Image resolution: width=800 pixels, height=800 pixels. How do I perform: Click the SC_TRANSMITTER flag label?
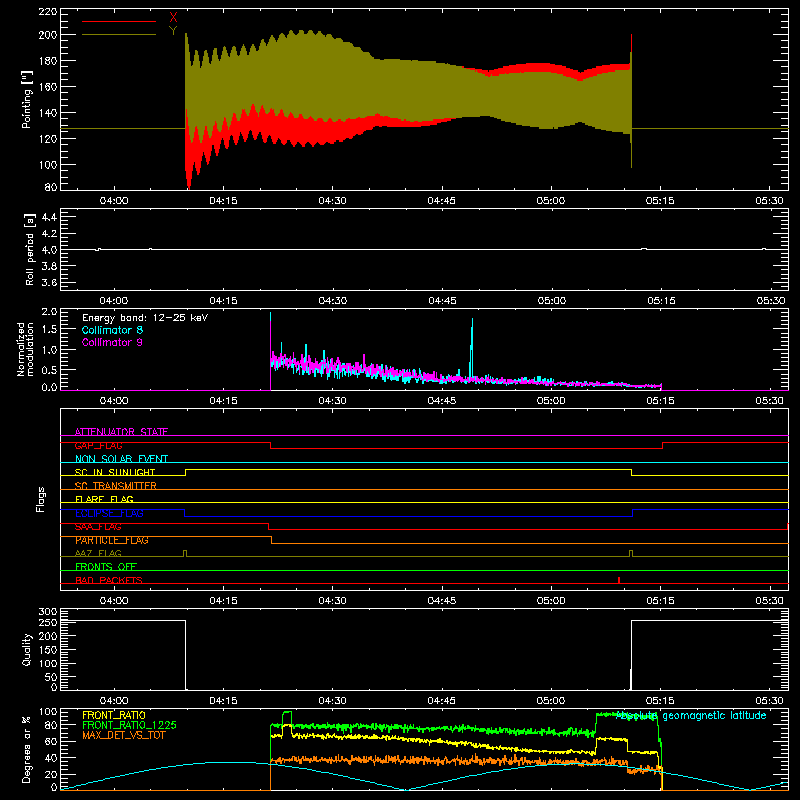tap(116, 486)
